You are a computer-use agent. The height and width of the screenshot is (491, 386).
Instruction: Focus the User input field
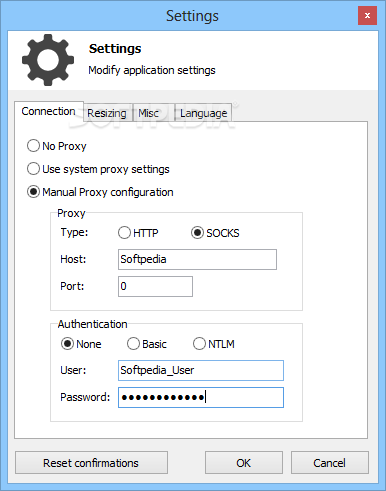point(201,370)
